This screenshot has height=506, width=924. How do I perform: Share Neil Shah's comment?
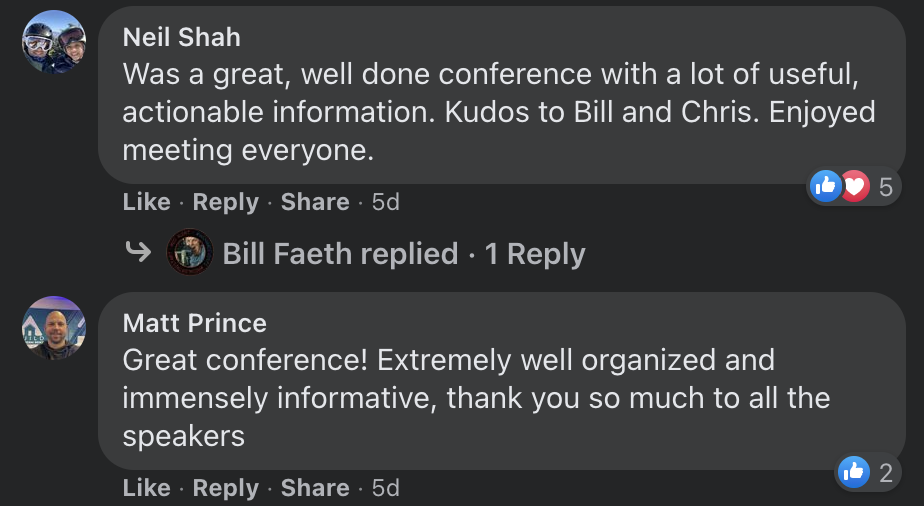point(315,202)
